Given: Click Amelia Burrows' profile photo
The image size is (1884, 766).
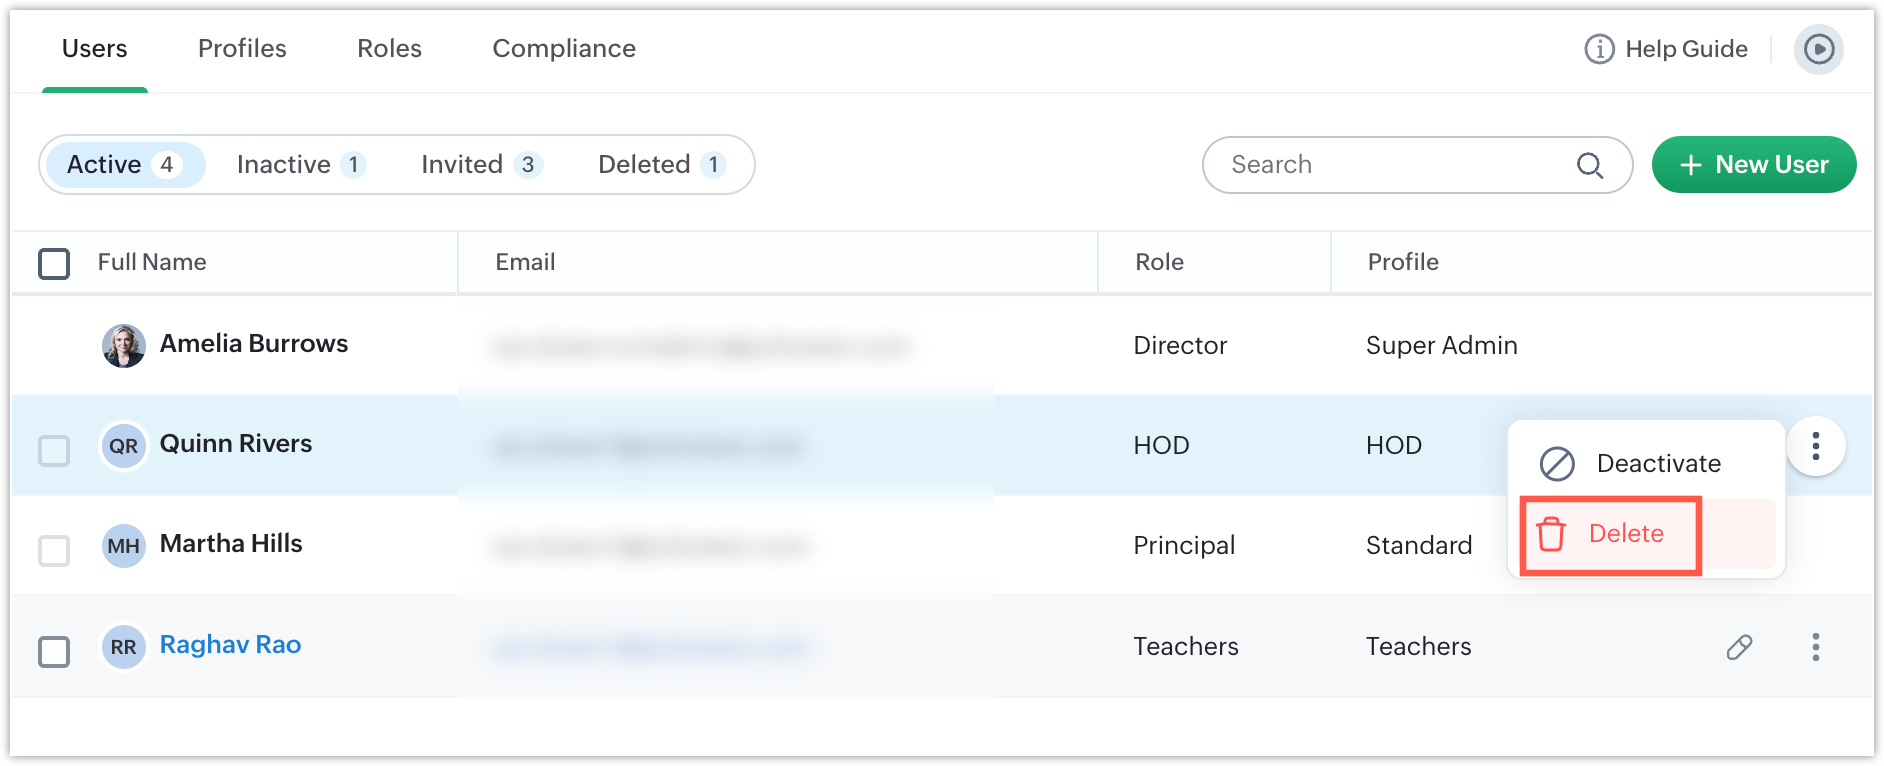Looking at the screenshot, I should point(124,345).
